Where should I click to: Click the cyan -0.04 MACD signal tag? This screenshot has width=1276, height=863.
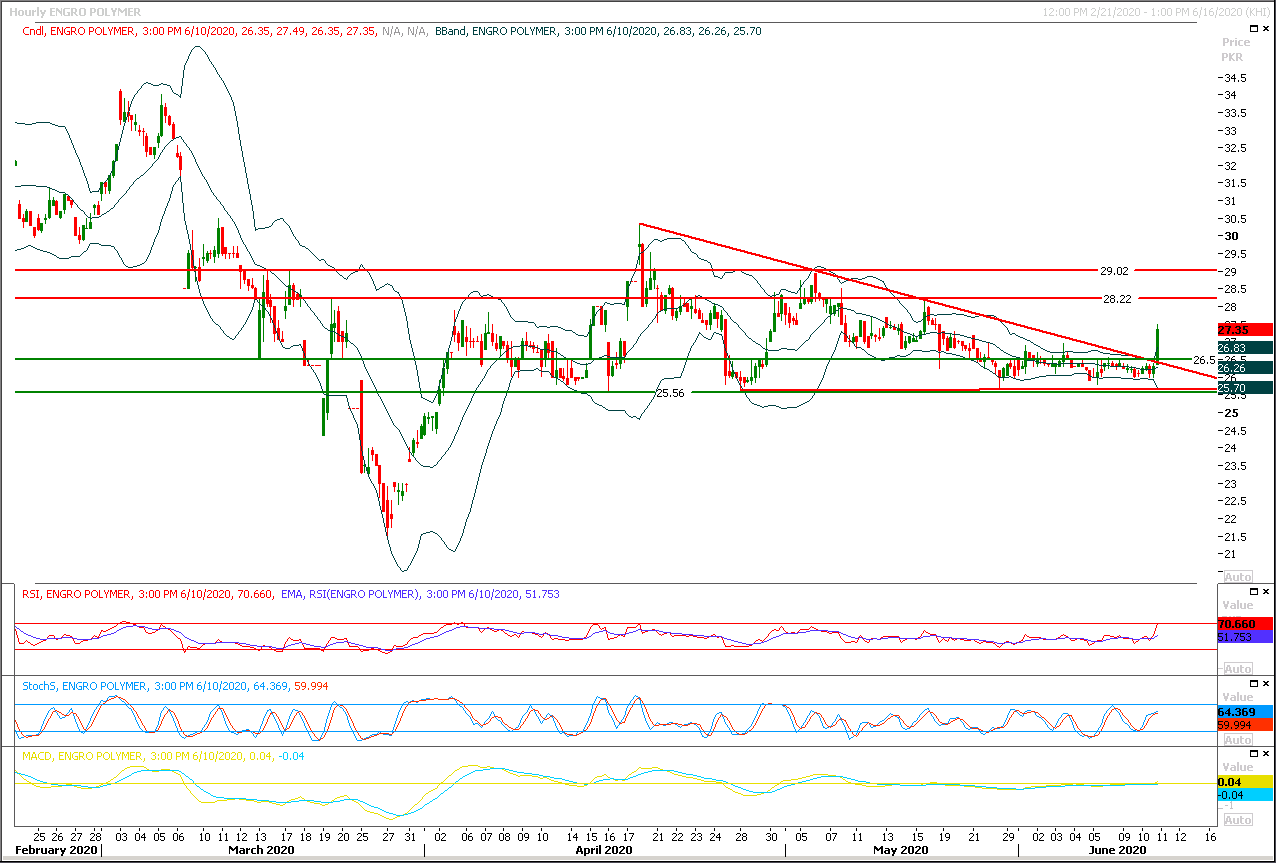(x=1244, y=795)
